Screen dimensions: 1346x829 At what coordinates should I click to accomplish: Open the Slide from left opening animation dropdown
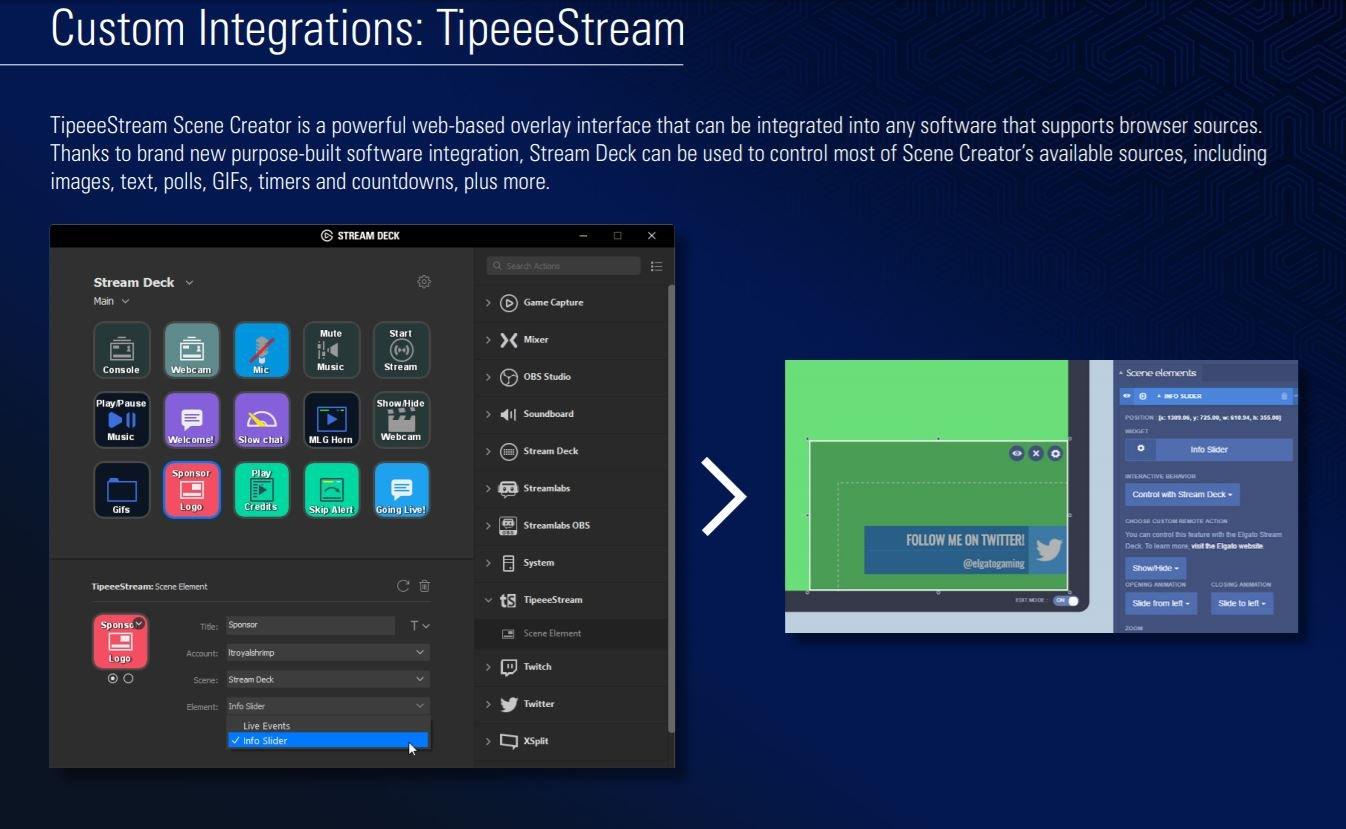[1161, 603]
